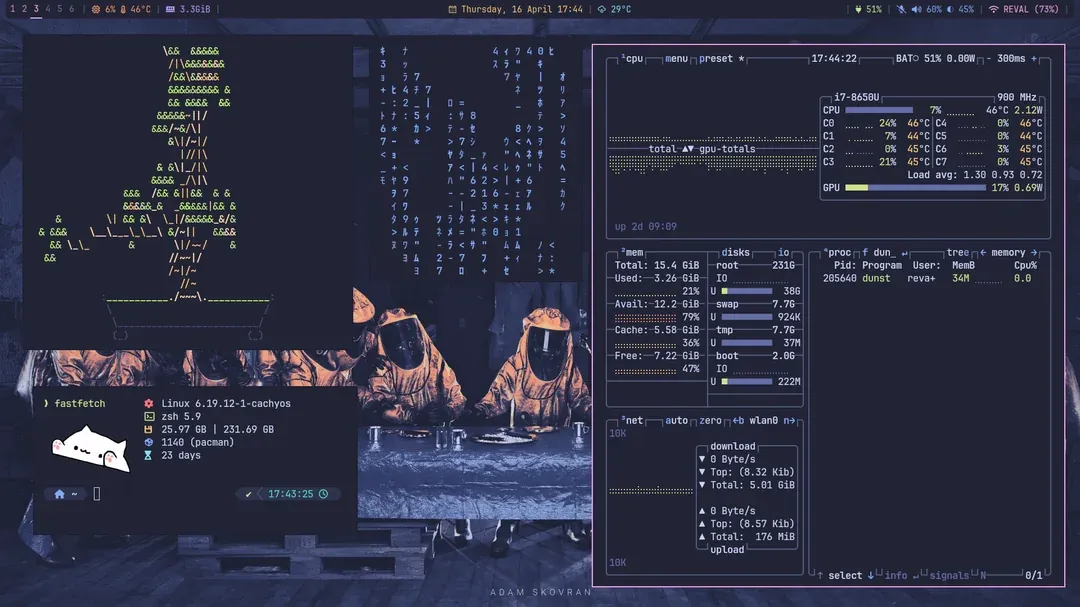The width and height of the screenshot is (1080, 607).
Task: Click the RAM memory icon showing 3.3GiB
Action: [x=170, y=10]
